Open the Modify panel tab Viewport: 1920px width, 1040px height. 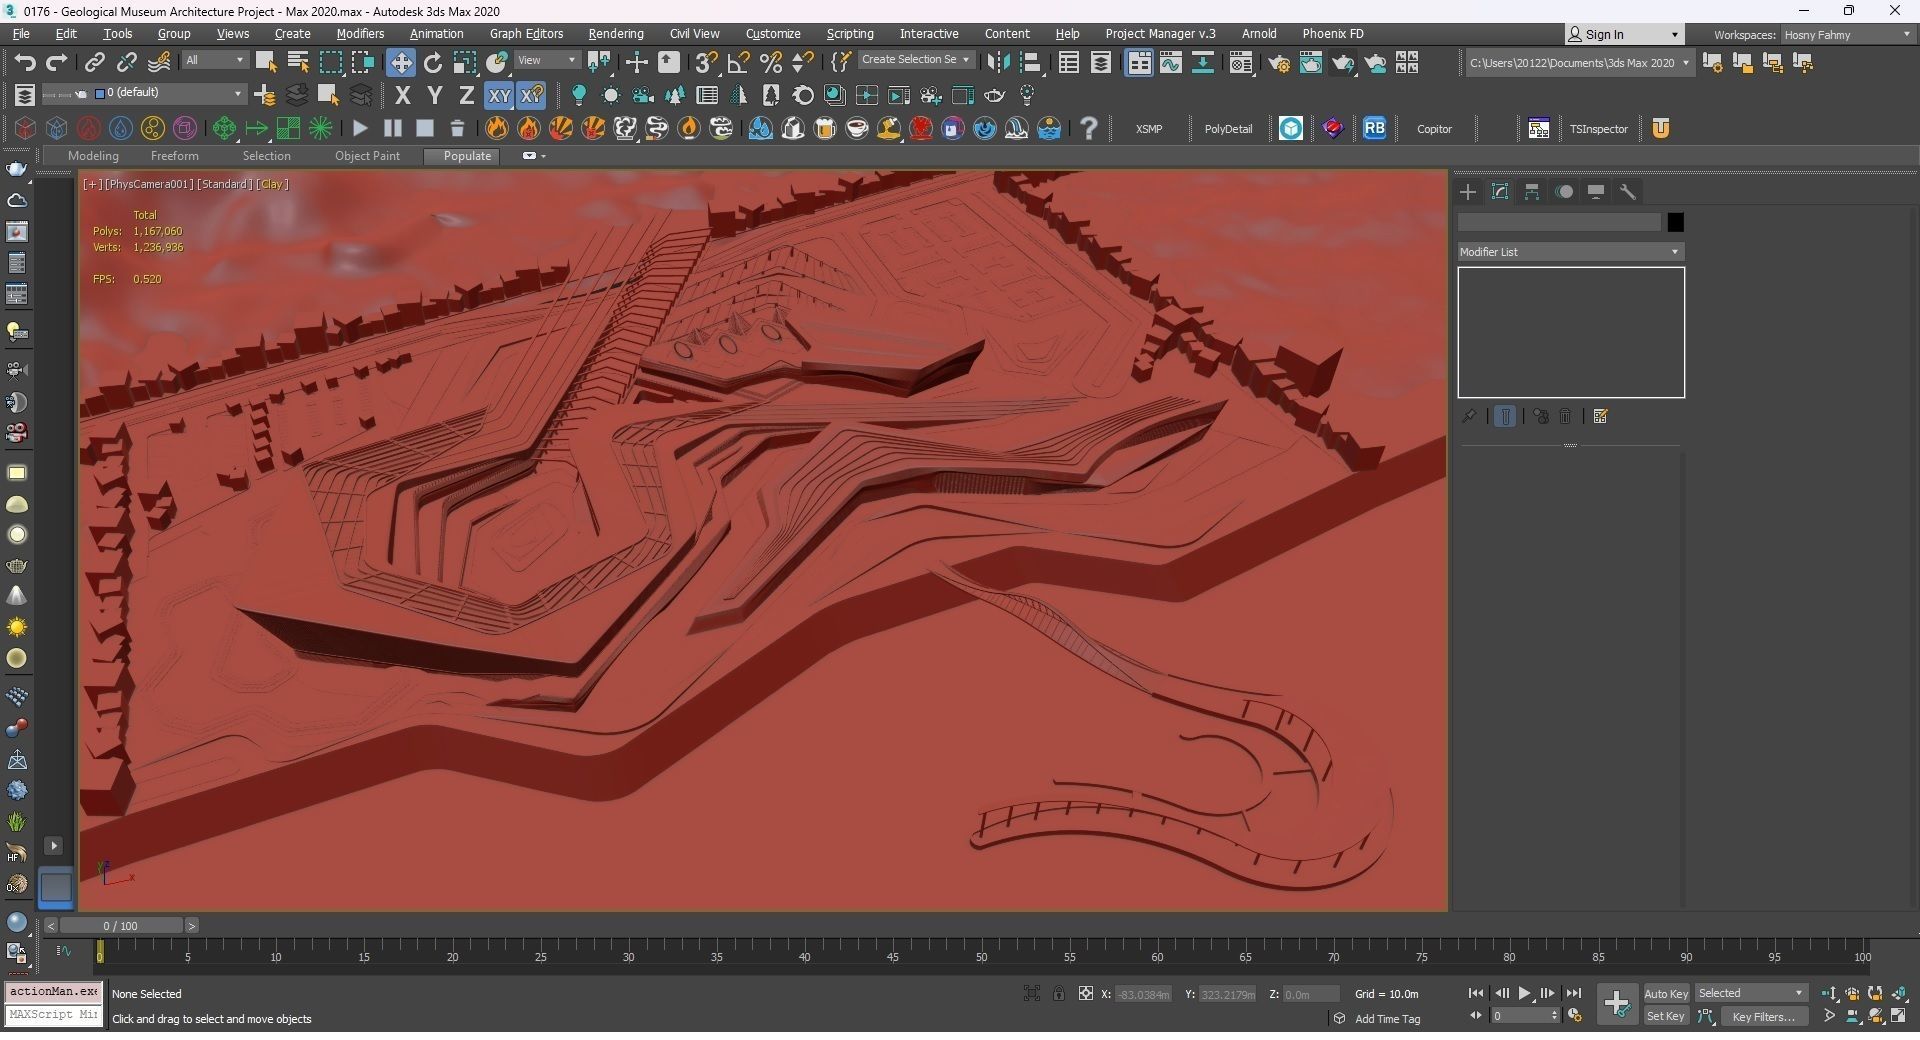1500,192
